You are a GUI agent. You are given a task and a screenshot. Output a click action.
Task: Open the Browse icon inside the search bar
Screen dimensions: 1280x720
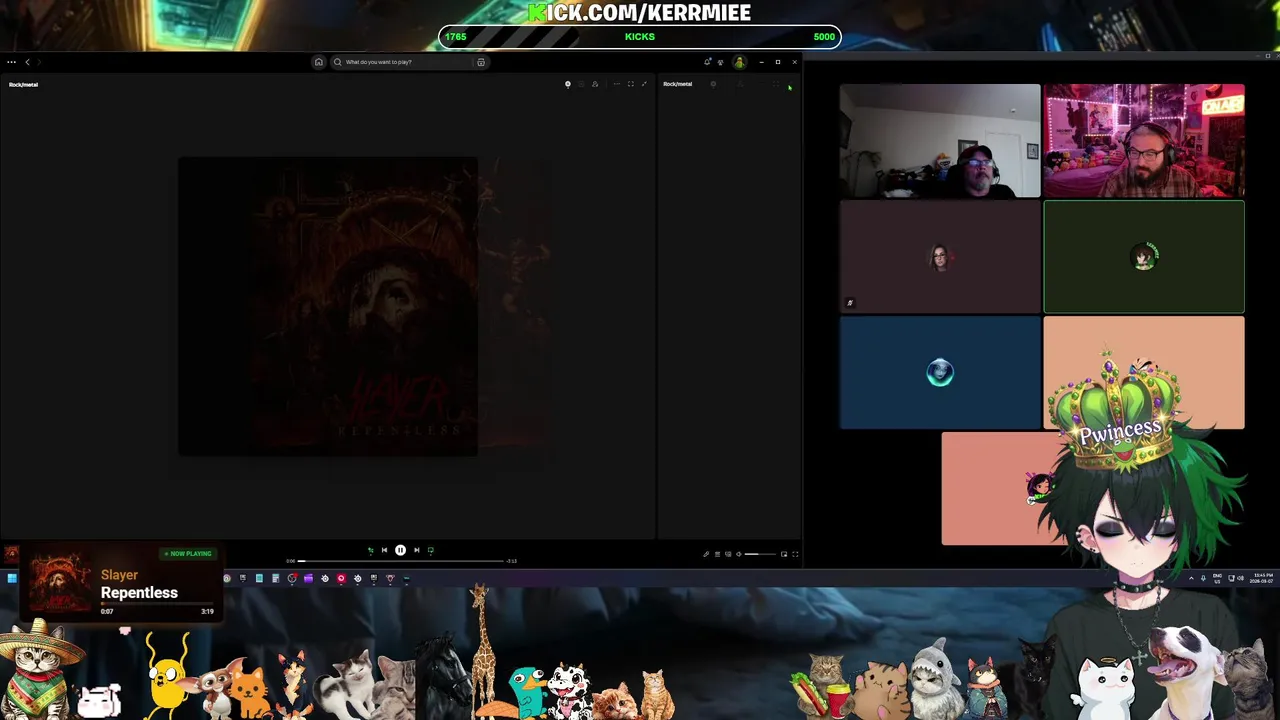point(481,62)
